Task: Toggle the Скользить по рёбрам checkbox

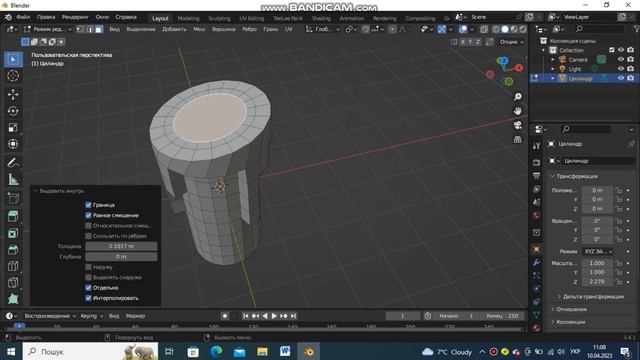Action: (88, 236)
